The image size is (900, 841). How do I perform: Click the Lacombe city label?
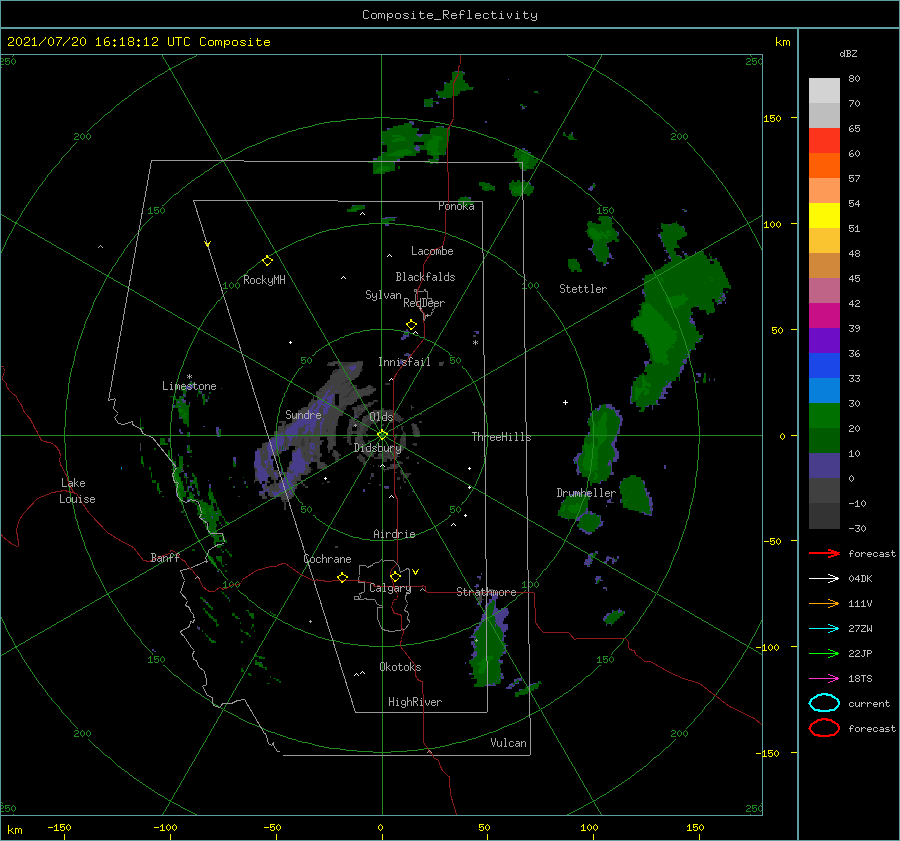[x=432, y=251]
